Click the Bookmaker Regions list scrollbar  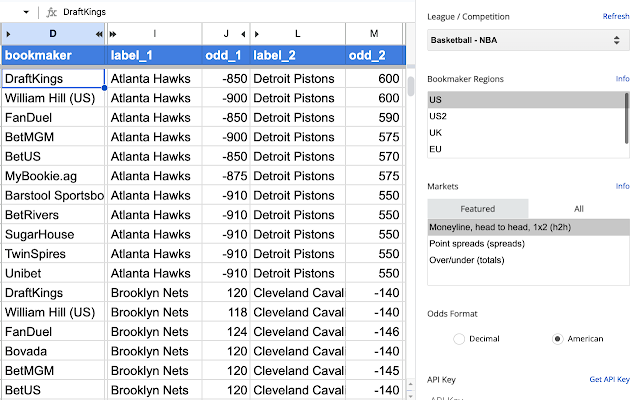point(627,118)
